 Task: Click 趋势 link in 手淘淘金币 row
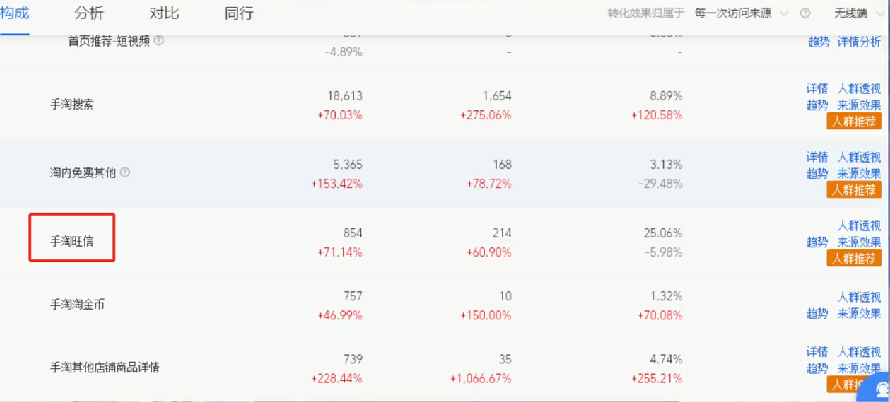point(817,313)
